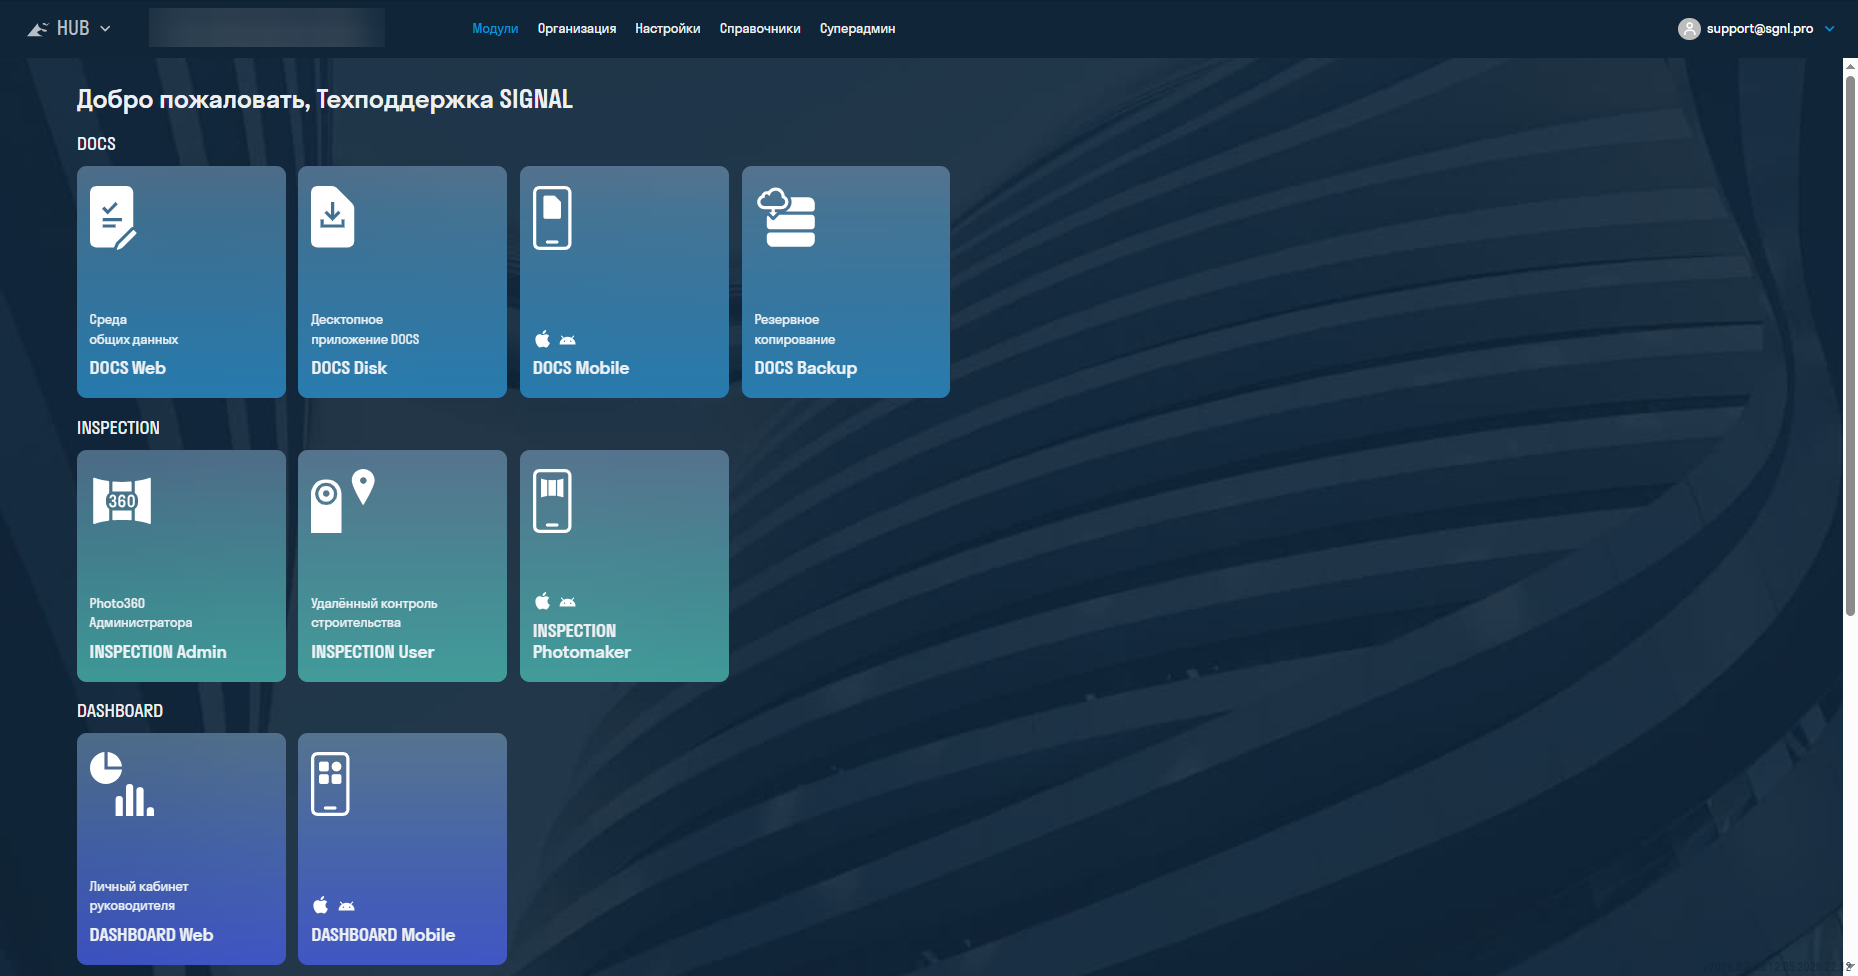Click Apple icon on DASHBOARD Mobile card

pos(320,905)
